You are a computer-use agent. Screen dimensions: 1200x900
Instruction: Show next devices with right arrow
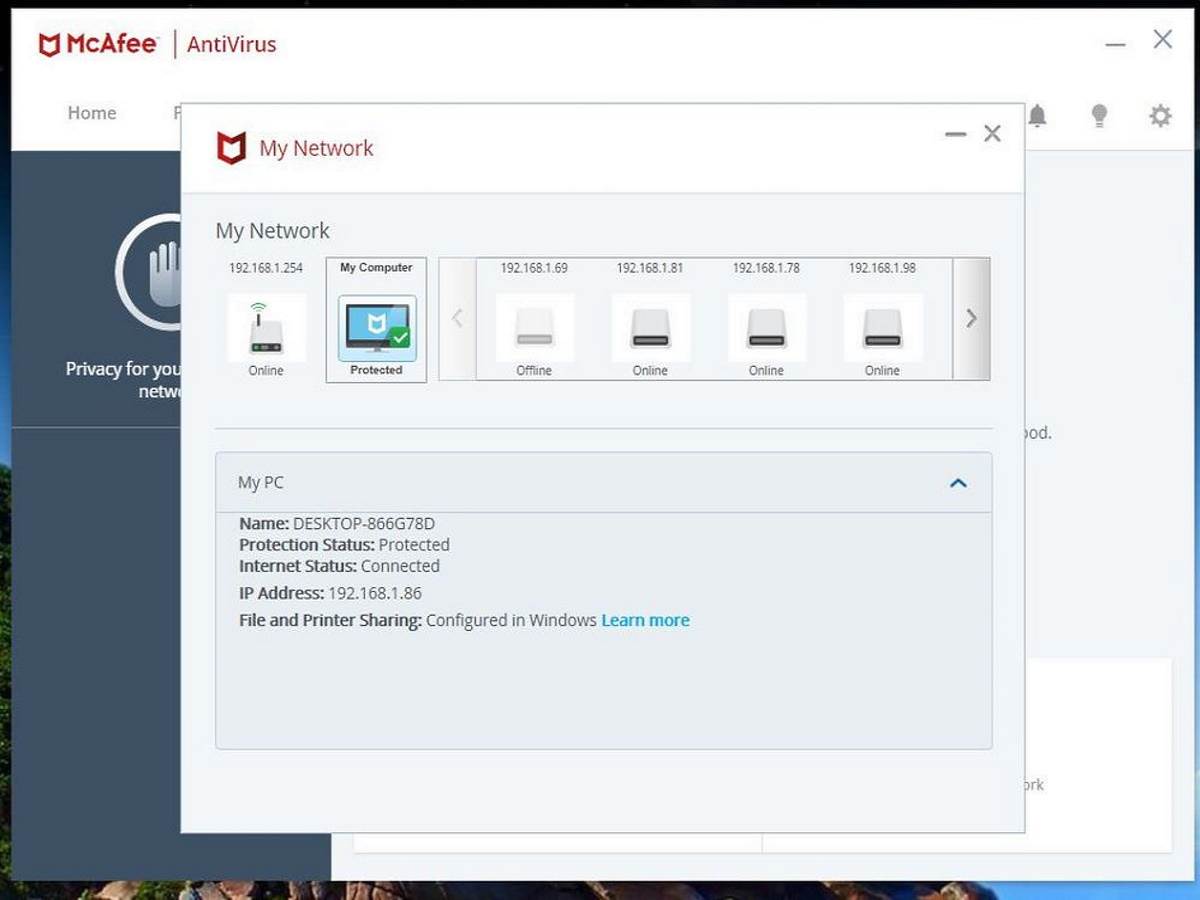pos(971,319)
